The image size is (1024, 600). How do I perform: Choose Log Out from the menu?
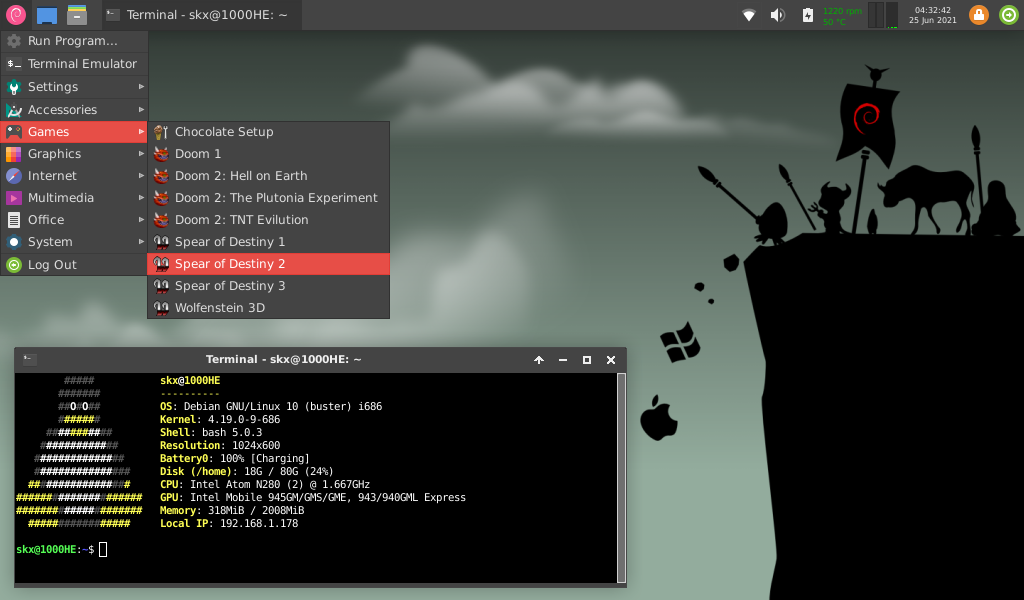(74, 264)
